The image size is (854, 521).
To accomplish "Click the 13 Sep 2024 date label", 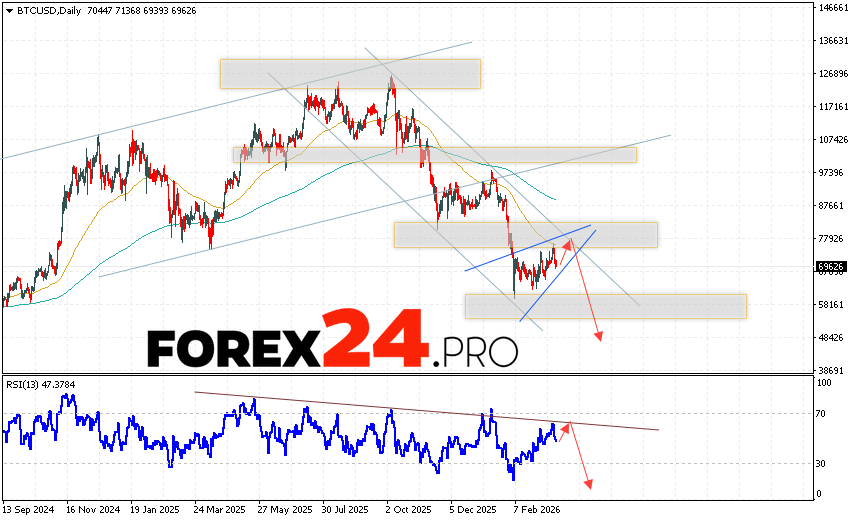I will (27, 507).
